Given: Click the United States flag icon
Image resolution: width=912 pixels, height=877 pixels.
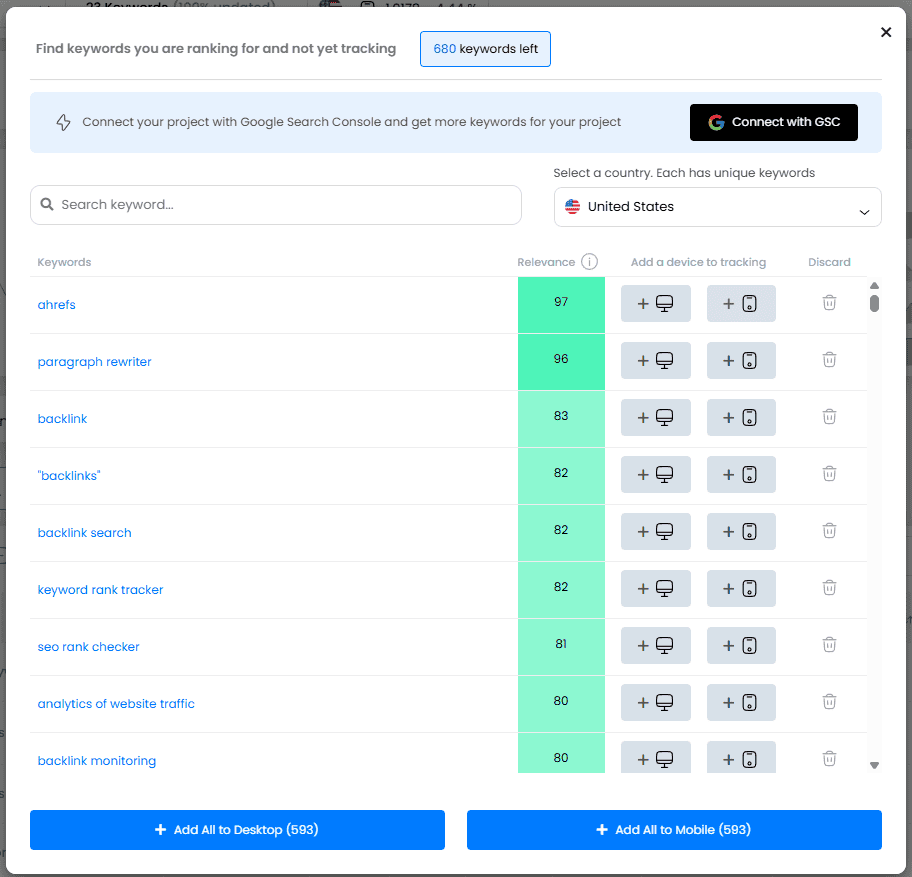Looking at the screenshot, I should pyautogui.click(x=572, y=206).
